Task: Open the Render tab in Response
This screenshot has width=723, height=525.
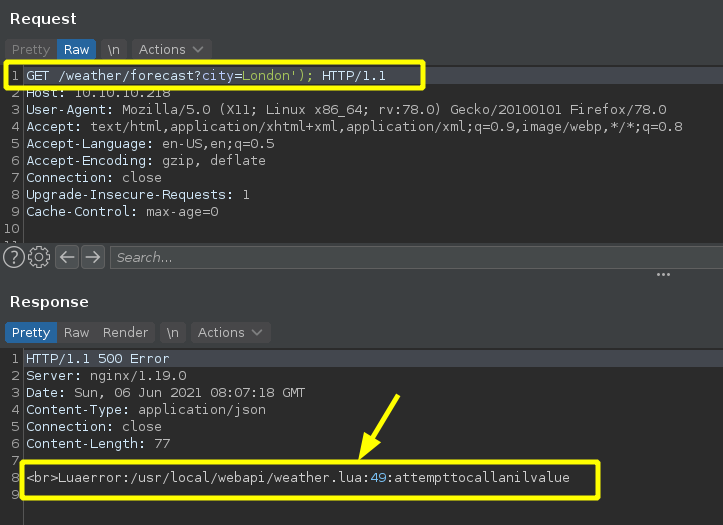Action: pyautogui.click(x=125, y=332)
